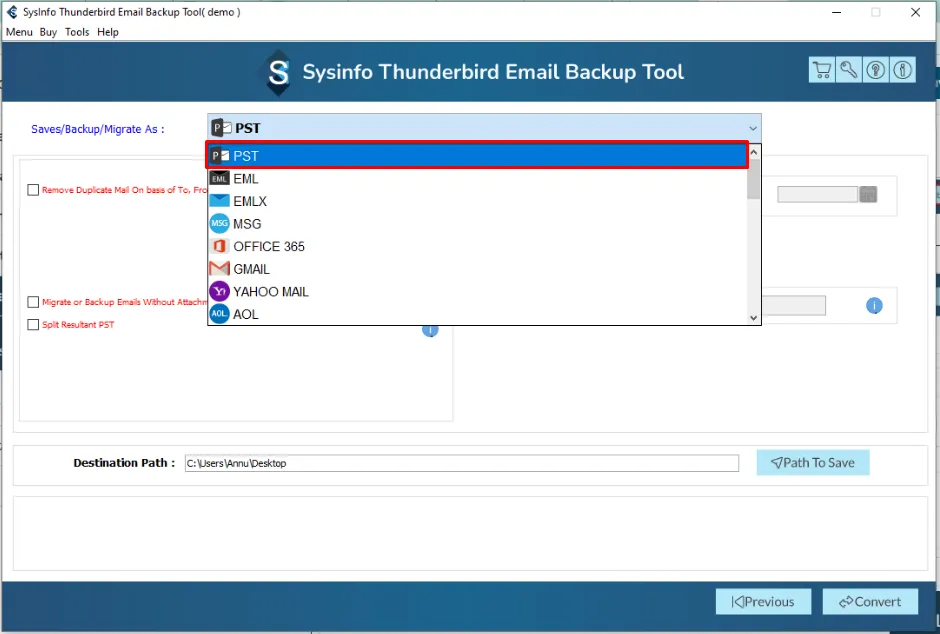Screen dimensions: 940x634
Task: Click the date input field beside calendar
Action: click(x=817, y=194)
